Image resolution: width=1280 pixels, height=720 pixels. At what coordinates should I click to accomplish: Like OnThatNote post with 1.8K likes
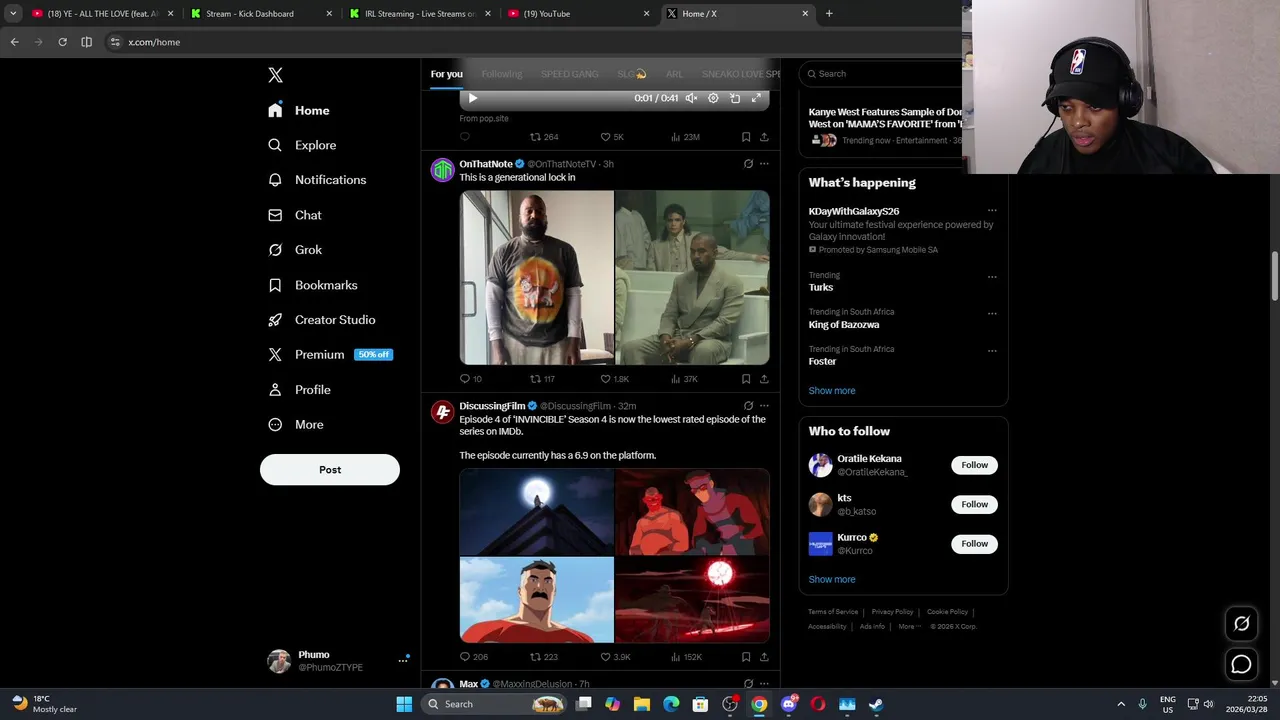[x=614, y=379]
